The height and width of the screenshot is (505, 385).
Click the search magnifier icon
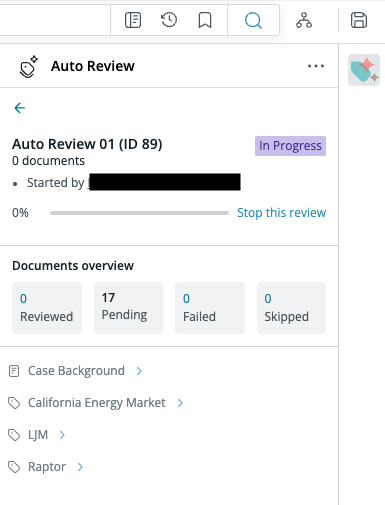[253, 20]
